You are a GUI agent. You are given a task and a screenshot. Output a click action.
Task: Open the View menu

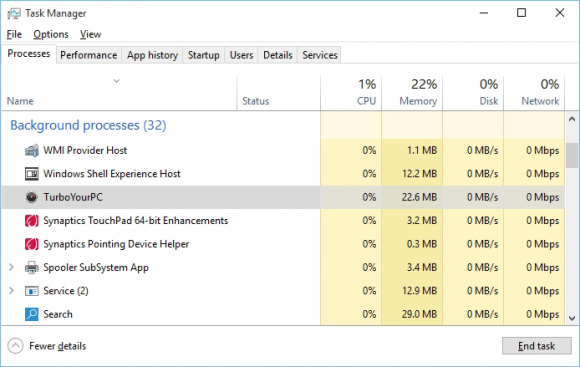point(90,34)
